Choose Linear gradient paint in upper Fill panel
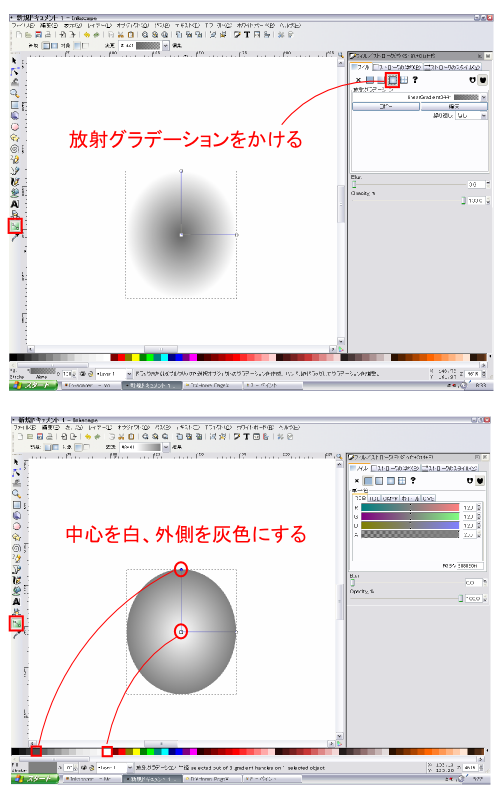 click(381, 80)
